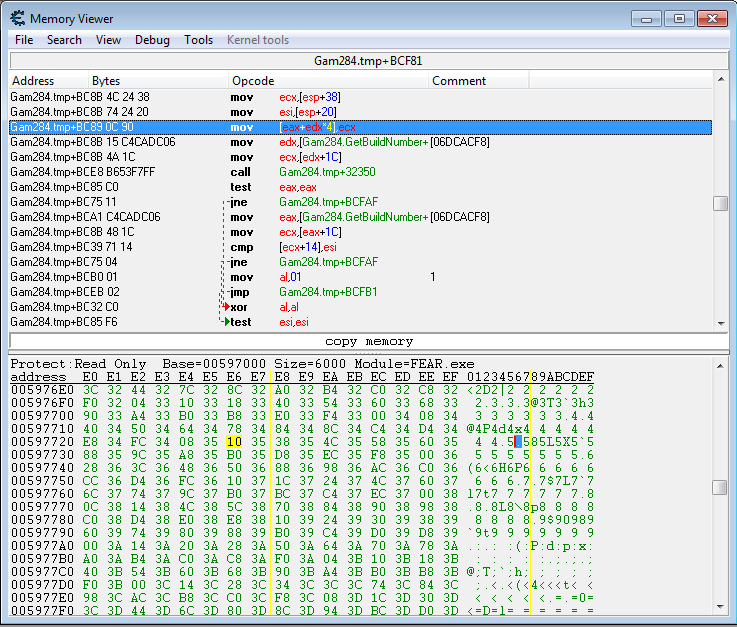Open the Tools menu
This screenshot has height=627, width=737.
coord(198,40)
